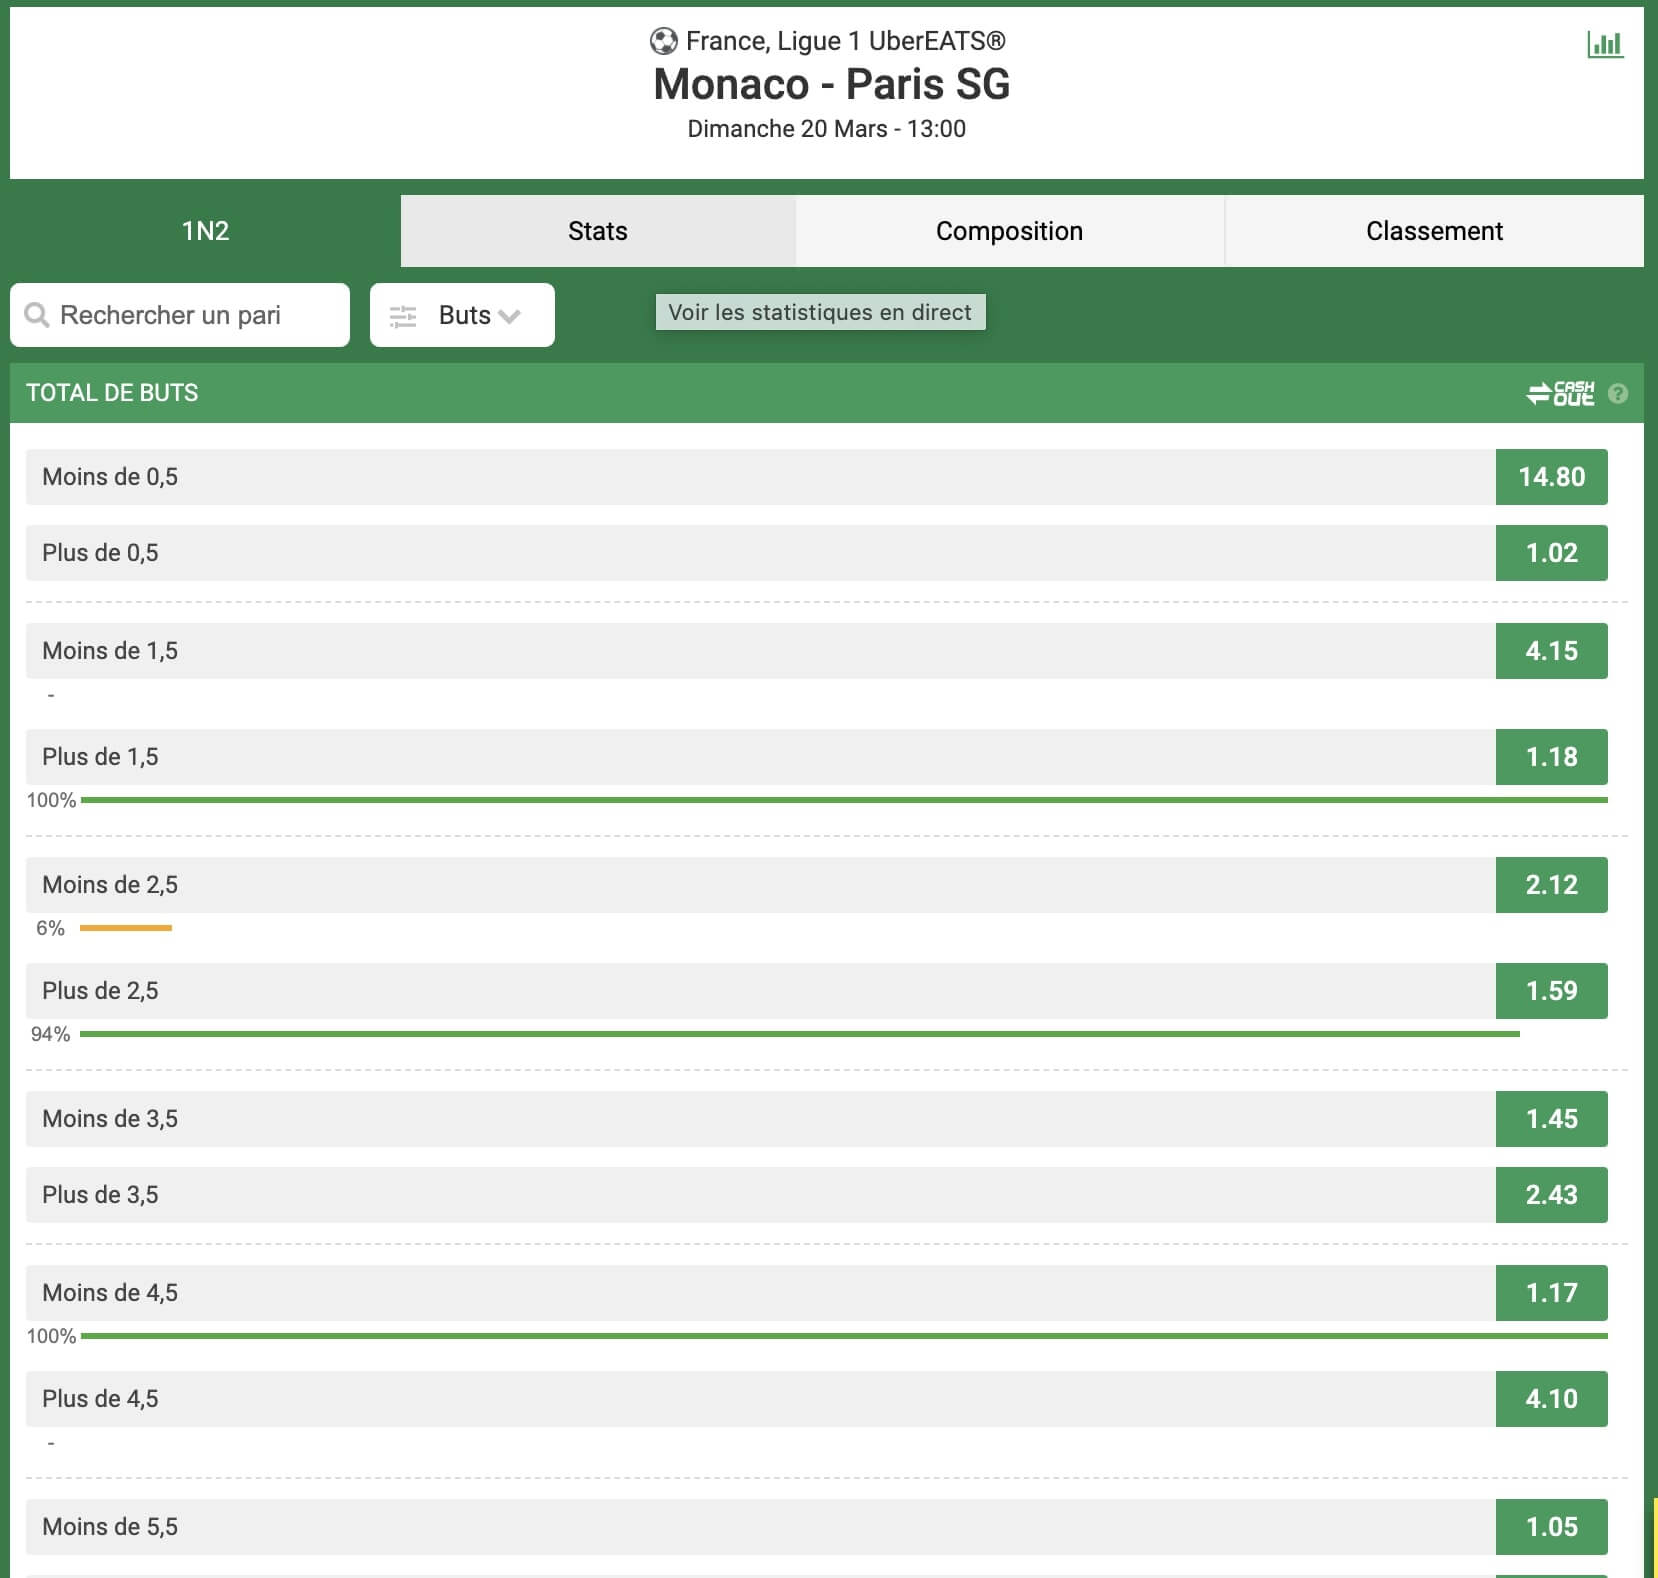Image resolution: width=1658 pixels, height=1578 pixels.
Task: Click the Cash Out icon
Action: (1560, 393)
